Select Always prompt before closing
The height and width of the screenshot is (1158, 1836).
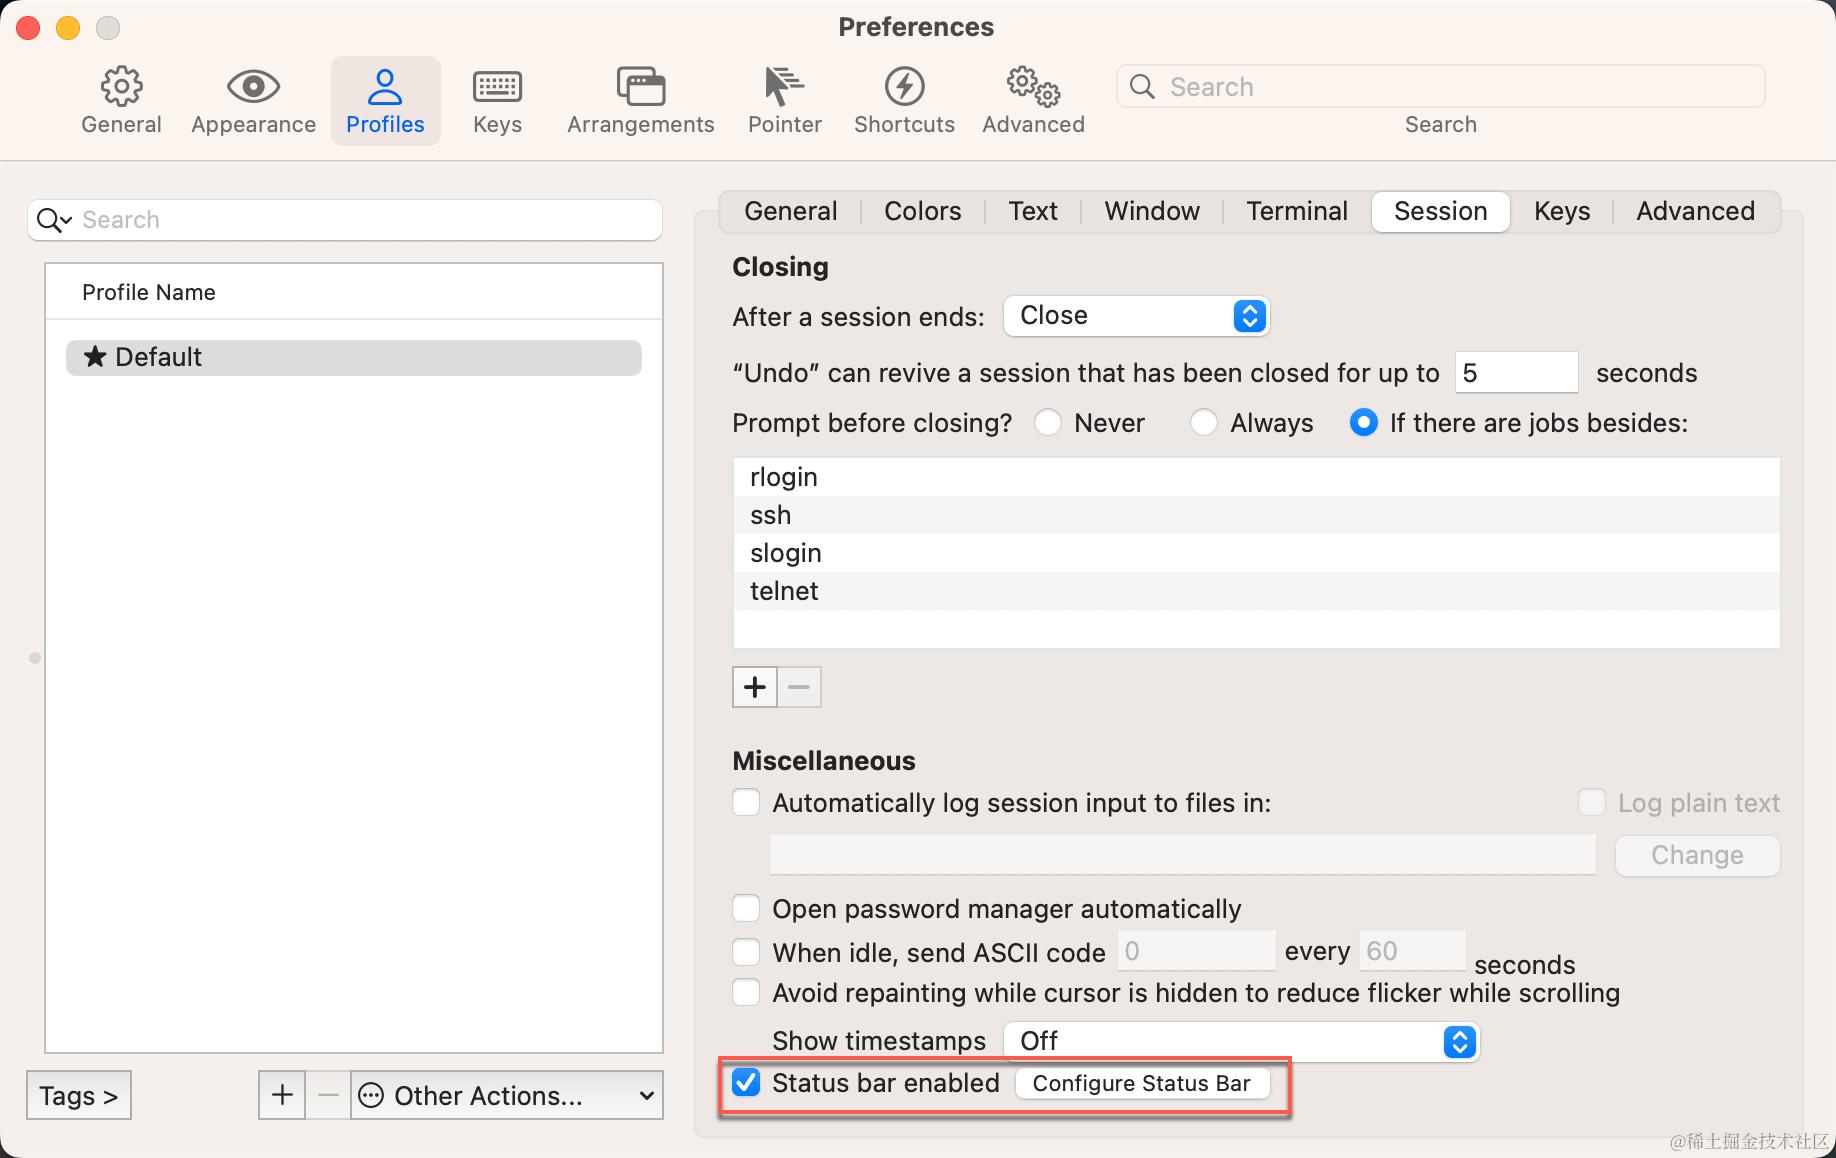1204,422
